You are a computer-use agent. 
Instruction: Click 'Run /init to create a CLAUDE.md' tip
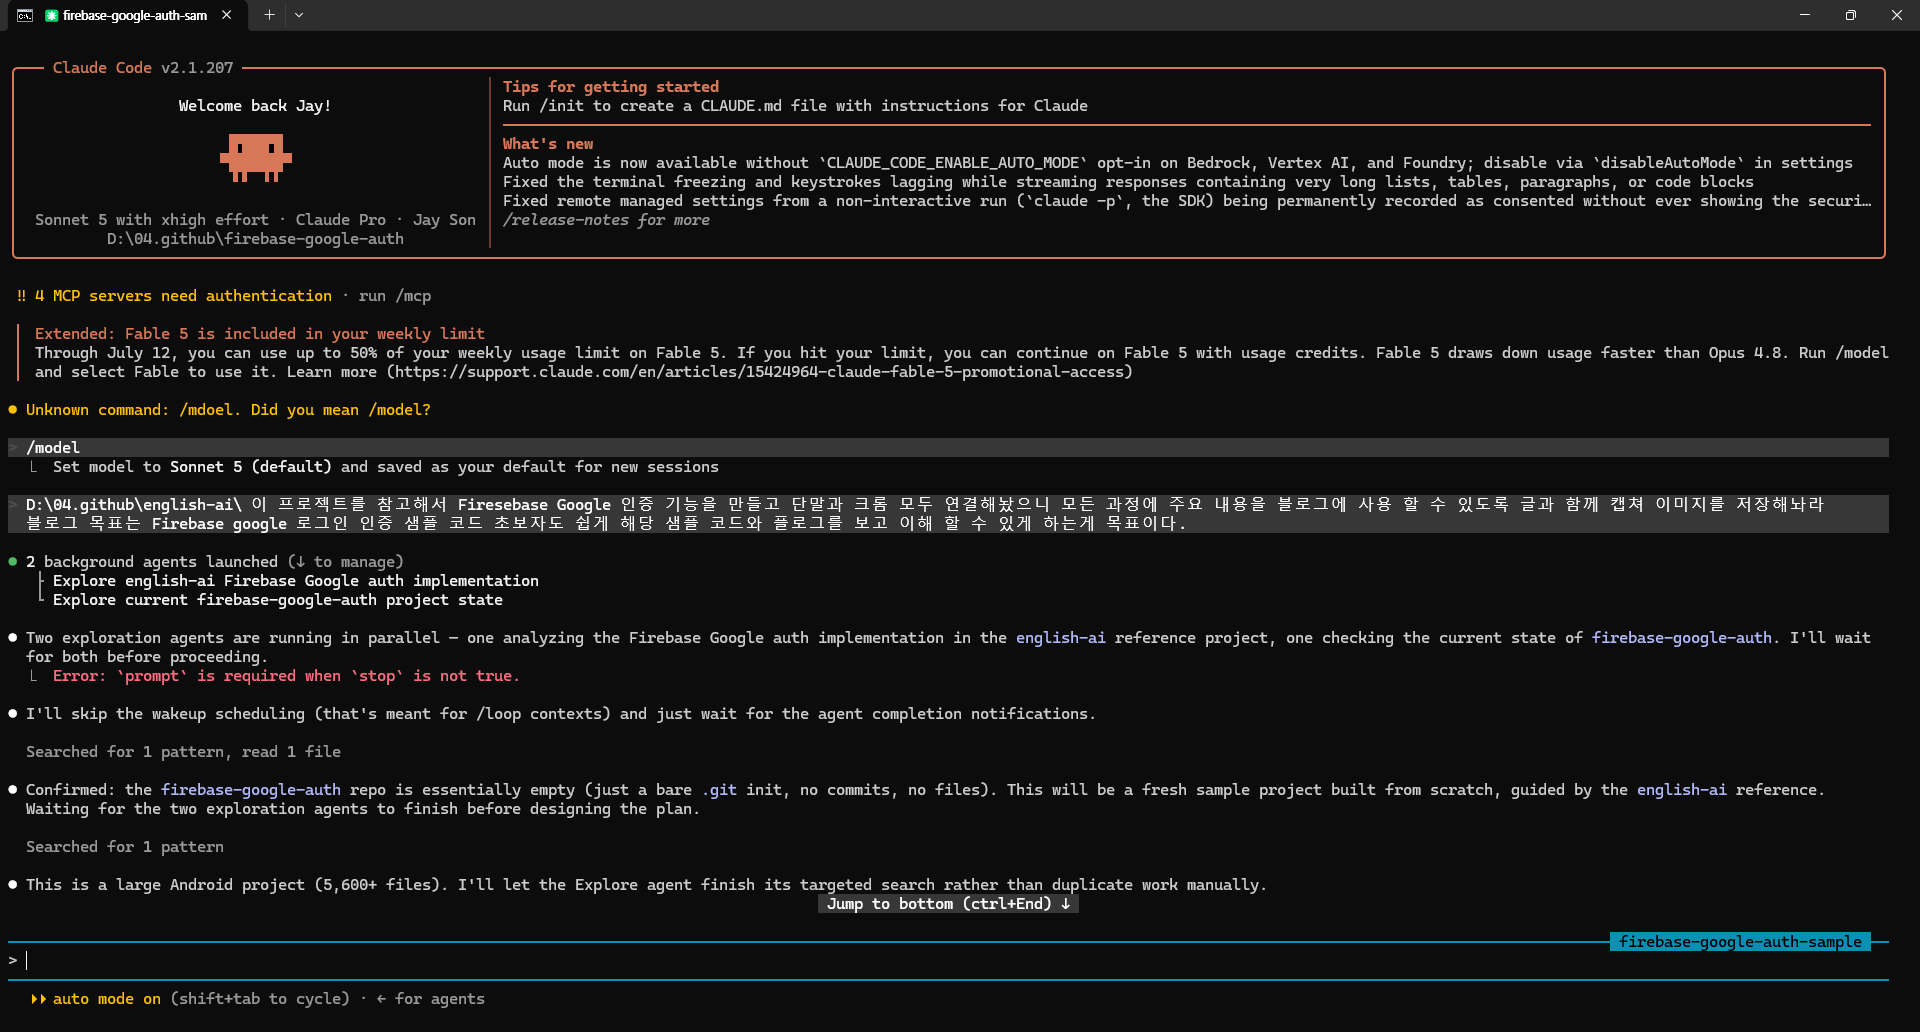pos(795,106)
